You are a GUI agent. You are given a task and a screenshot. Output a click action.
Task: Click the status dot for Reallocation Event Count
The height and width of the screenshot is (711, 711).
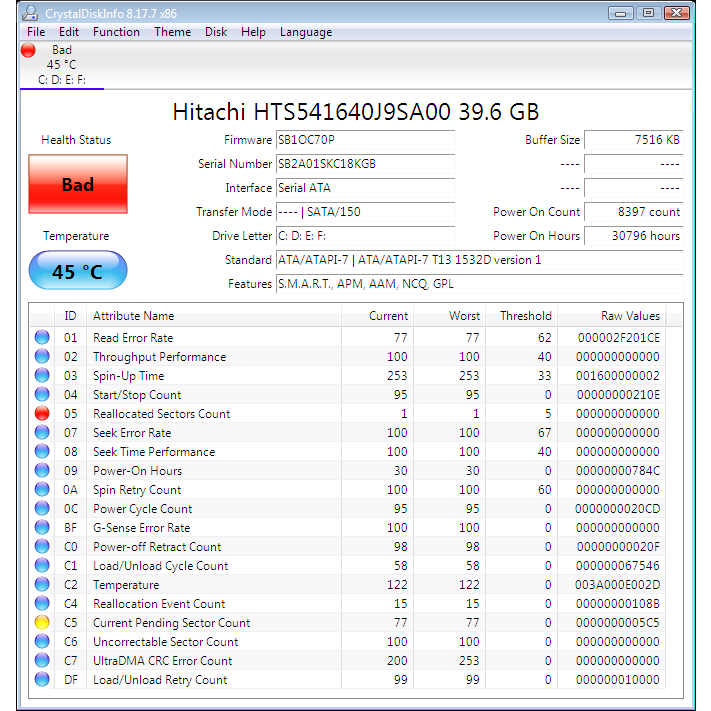pyautogui.click(x=42, y=604)
